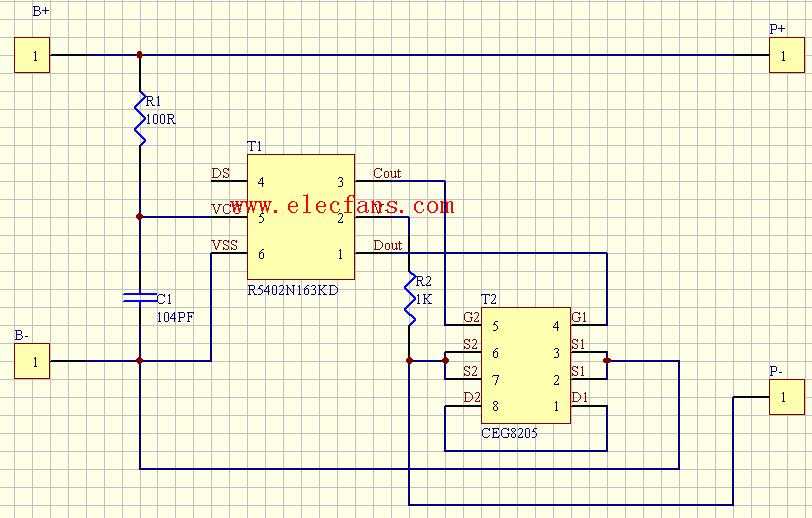Select resistor R1 symbol
This screenshot has height=518, width=812.
[140, 118]
